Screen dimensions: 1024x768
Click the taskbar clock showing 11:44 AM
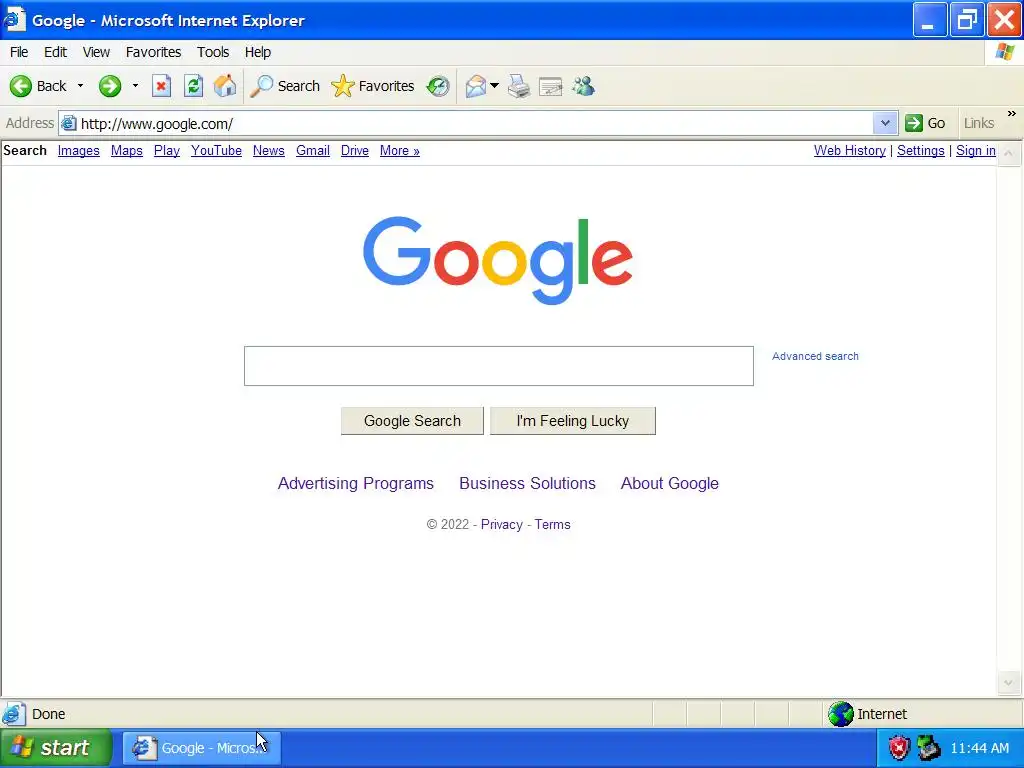pos(980,748)
